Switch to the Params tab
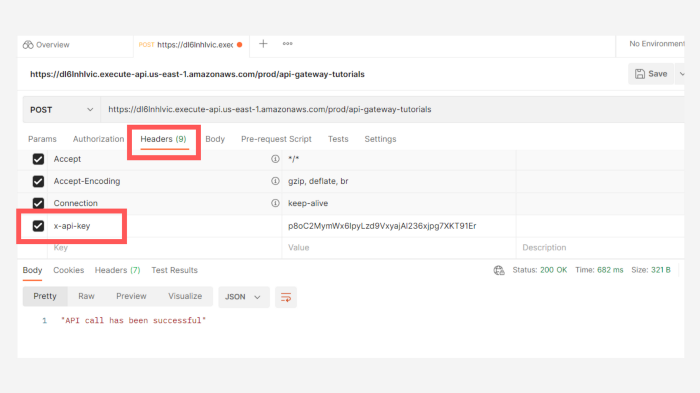 (42, 139)
